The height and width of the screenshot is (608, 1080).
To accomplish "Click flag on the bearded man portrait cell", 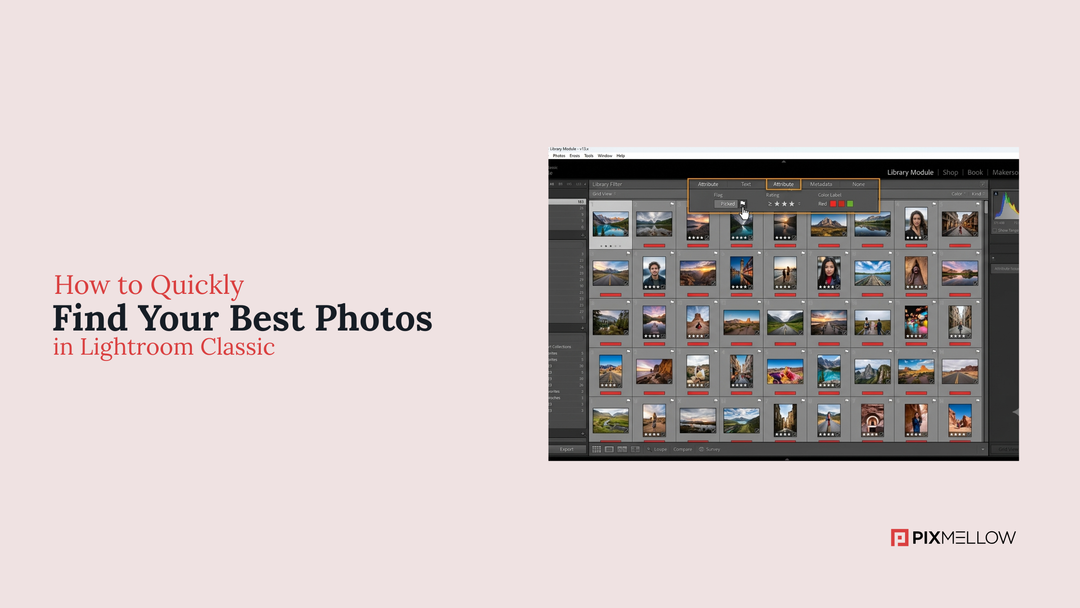I will 672,253.
